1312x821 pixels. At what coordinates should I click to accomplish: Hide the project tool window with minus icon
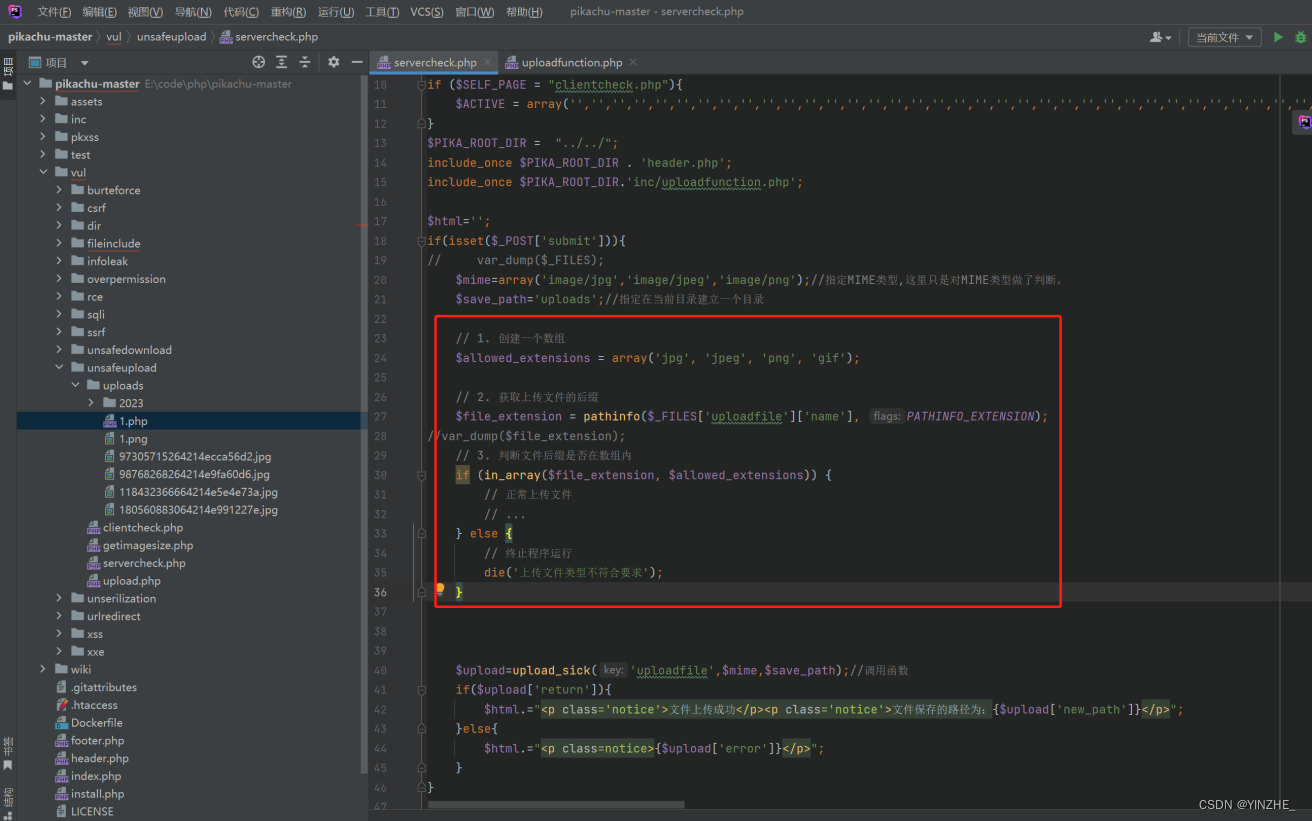pyautogui.click(x=357, y=62)
